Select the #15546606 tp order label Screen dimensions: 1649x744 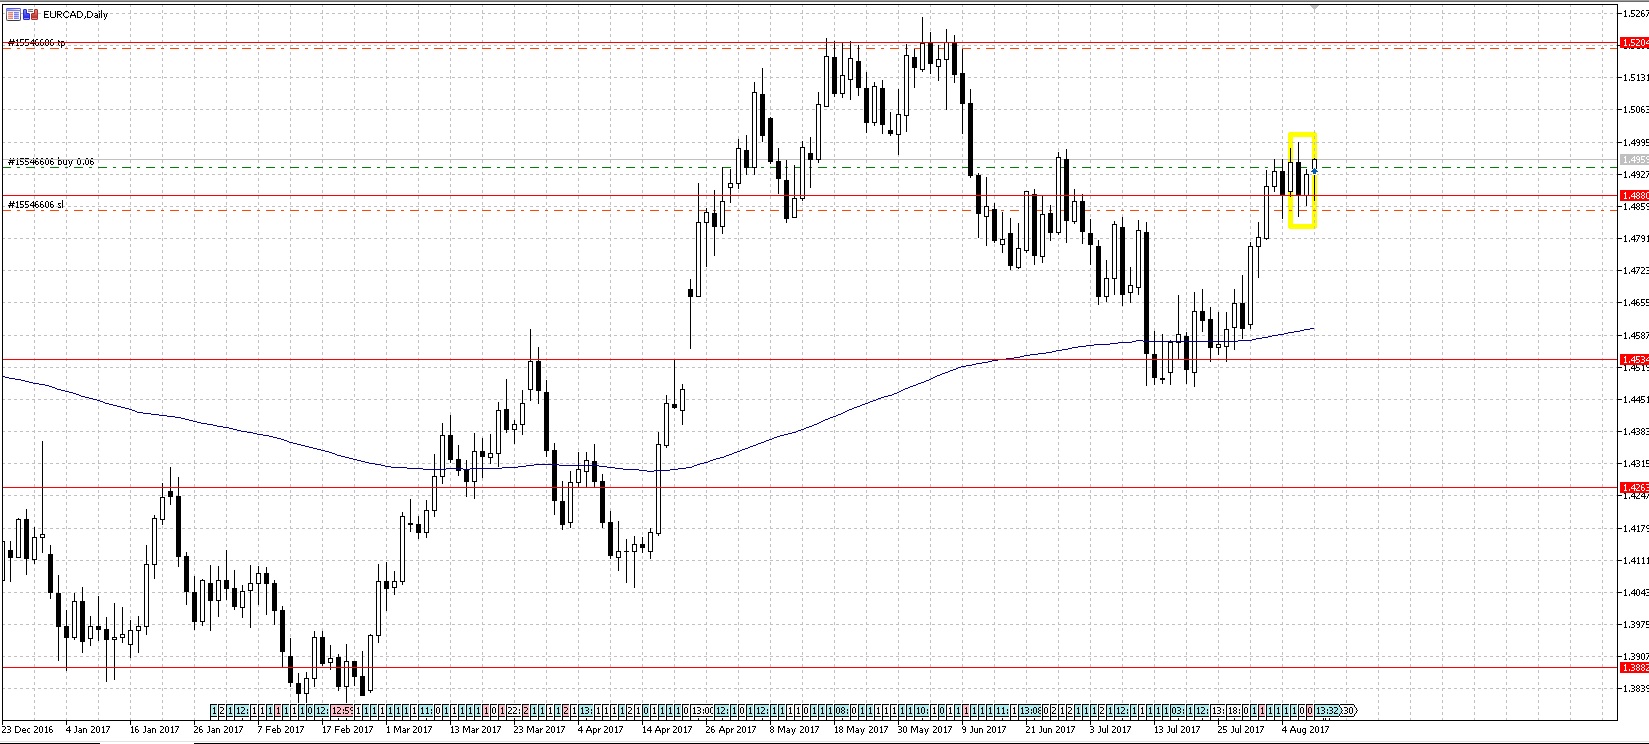coord(36,43)
